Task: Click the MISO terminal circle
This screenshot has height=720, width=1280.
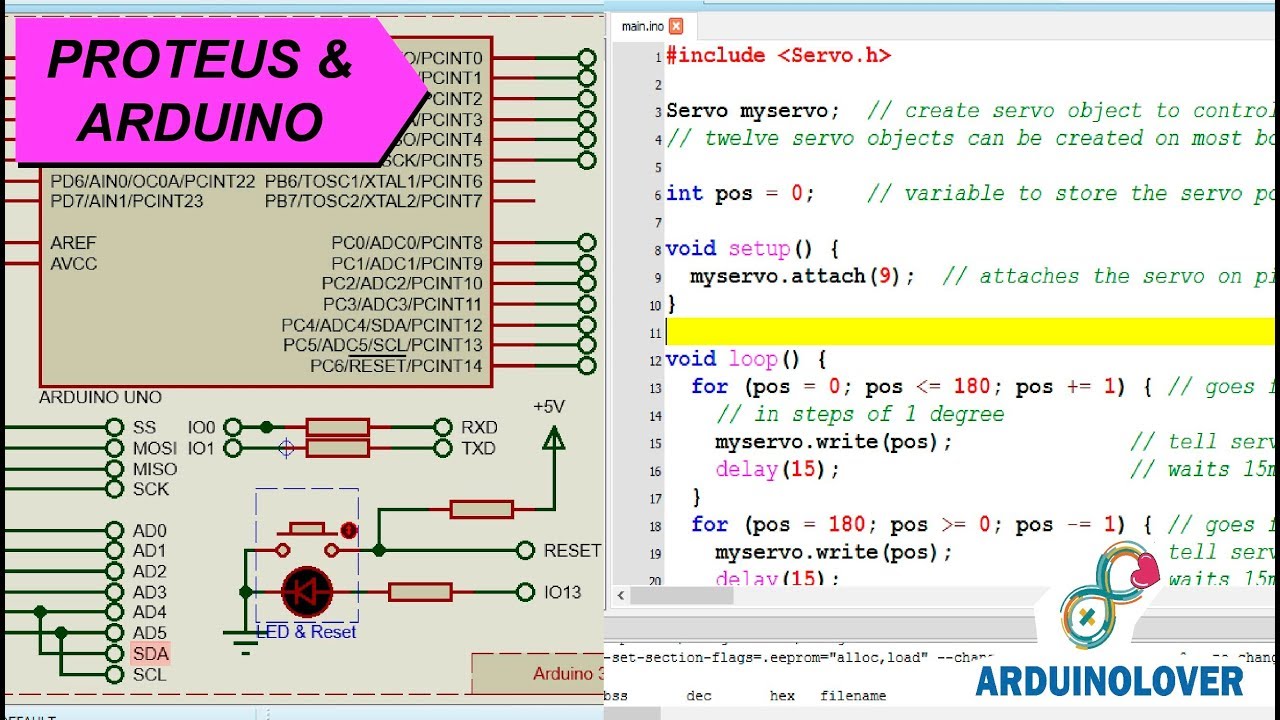Action: pyautogui.click(x=114, y=469)
